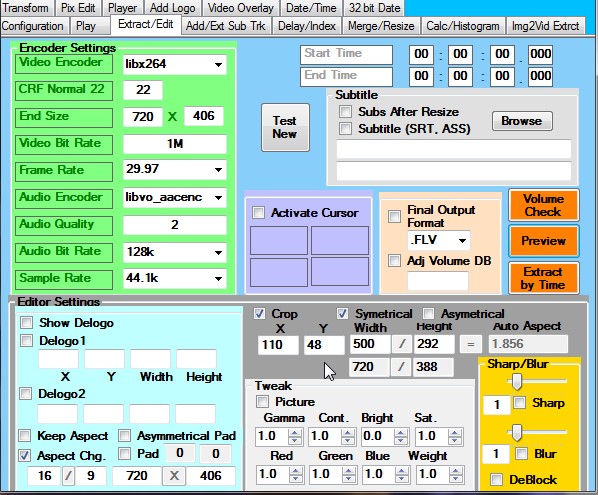Adjust the Sharp slider handle
Image resolution: width=598 pixels, height=495 pixels.
click(516, 381)
